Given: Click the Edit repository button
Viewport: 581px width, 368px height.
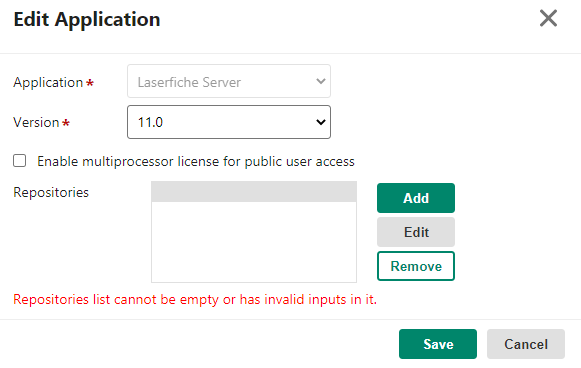Looking at the screenshot, I should (x=416, y=232).
